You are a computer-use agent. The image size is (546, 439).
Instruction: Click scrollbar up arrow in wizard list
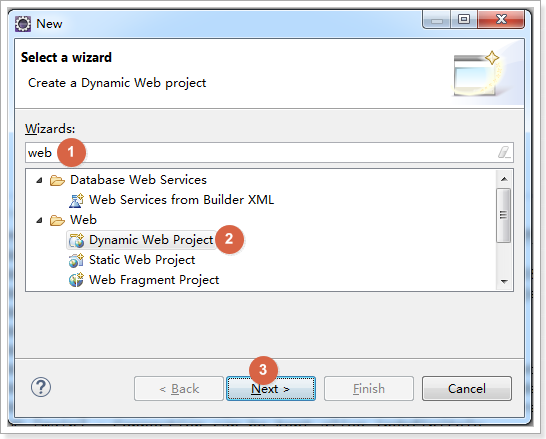tap(504, 179)
